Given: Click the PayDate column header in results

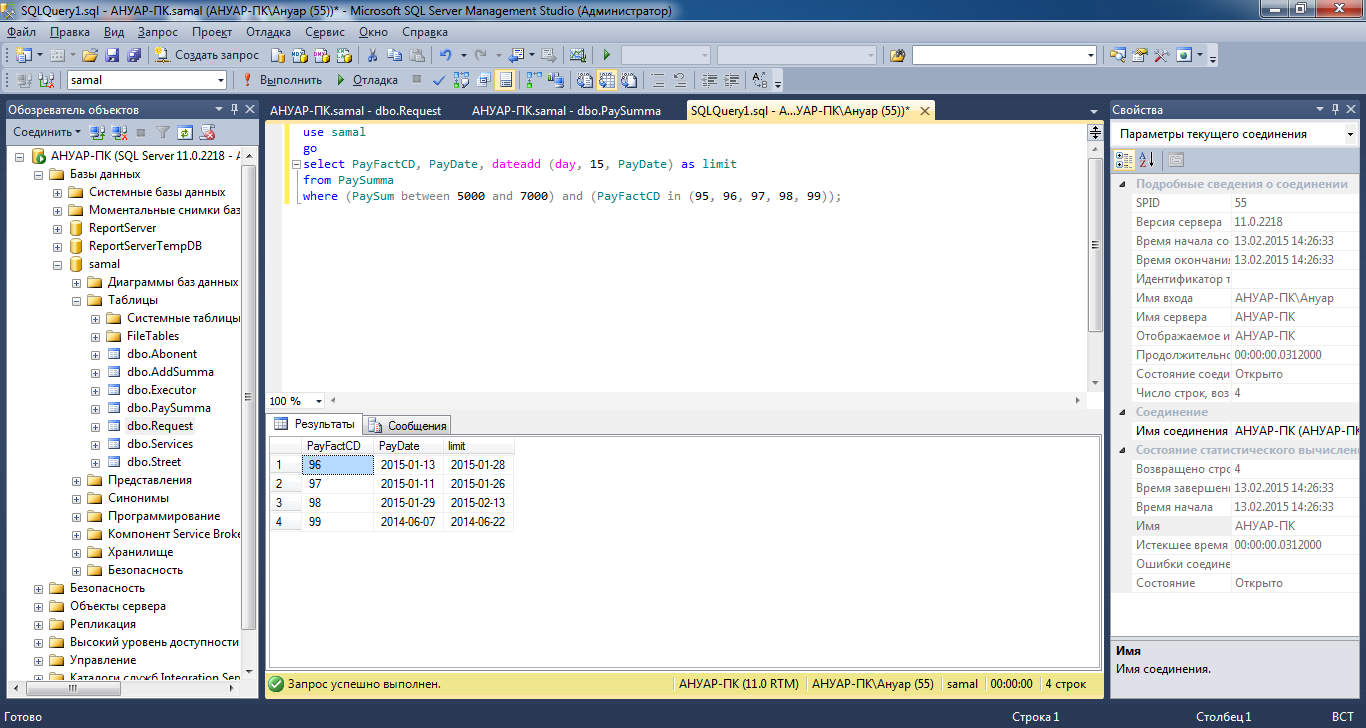Looking at the screenshot, I should pos(409,446).
